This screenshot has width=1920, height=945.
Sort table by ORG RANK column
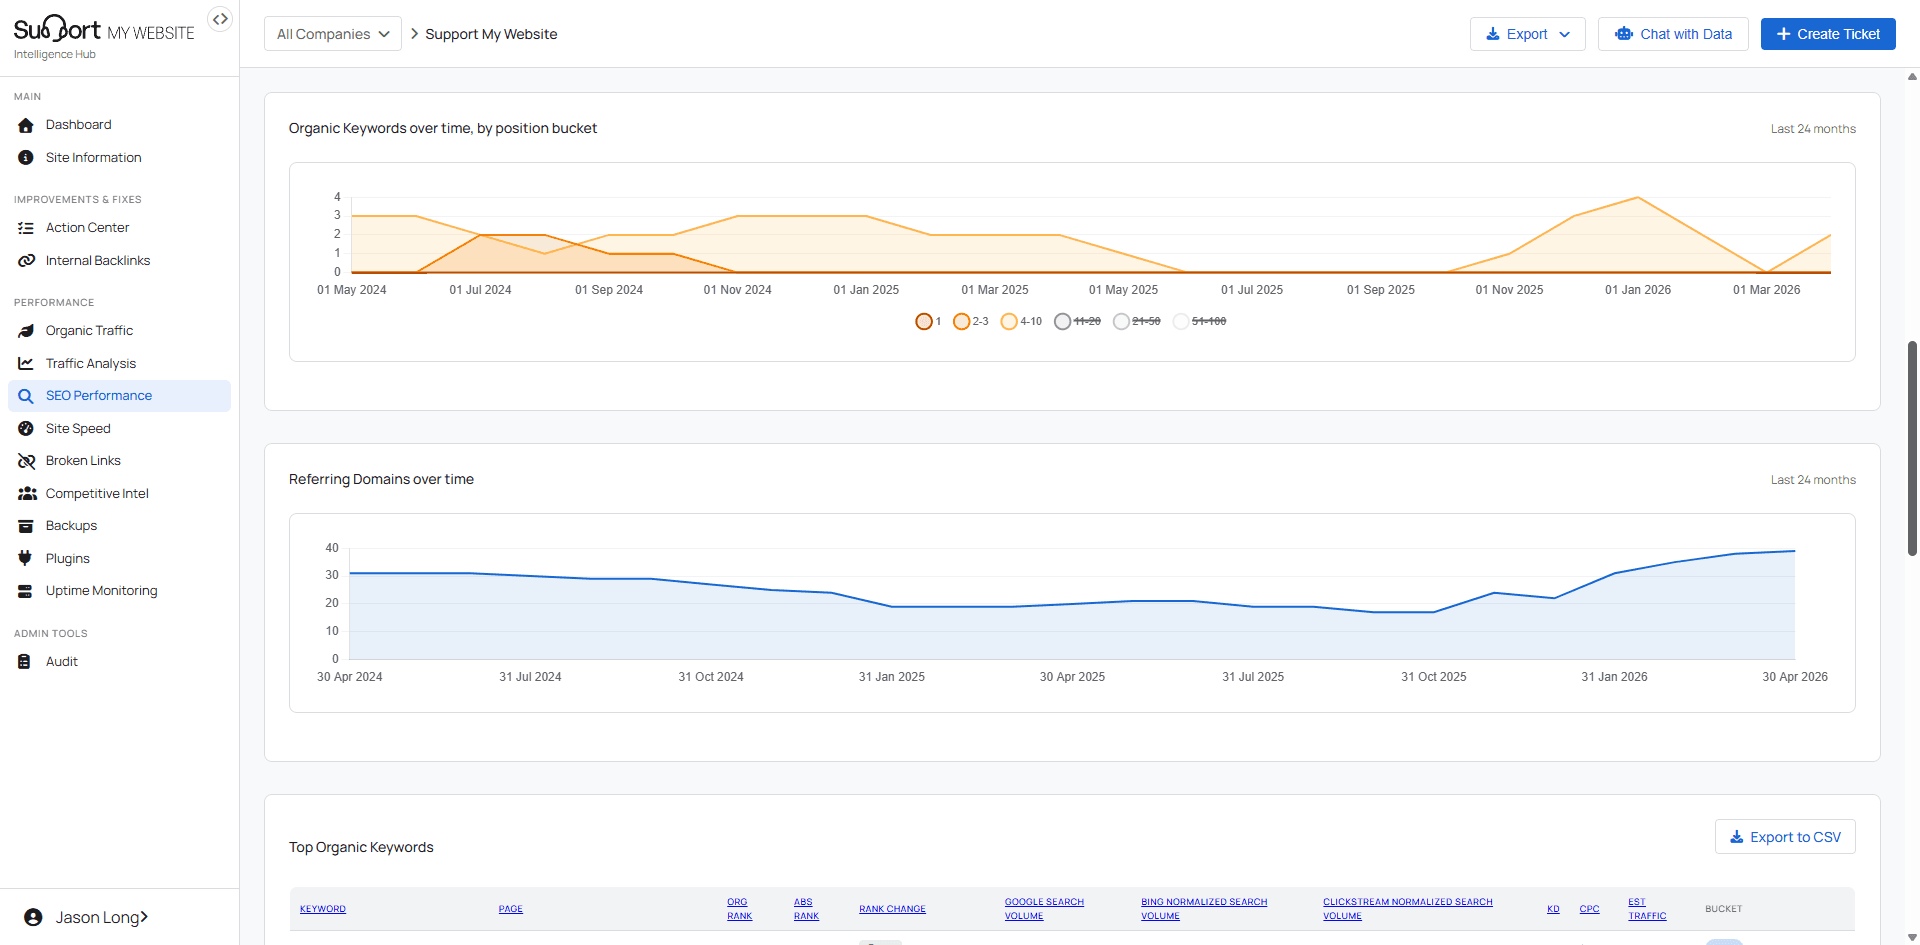click(740, 909)
